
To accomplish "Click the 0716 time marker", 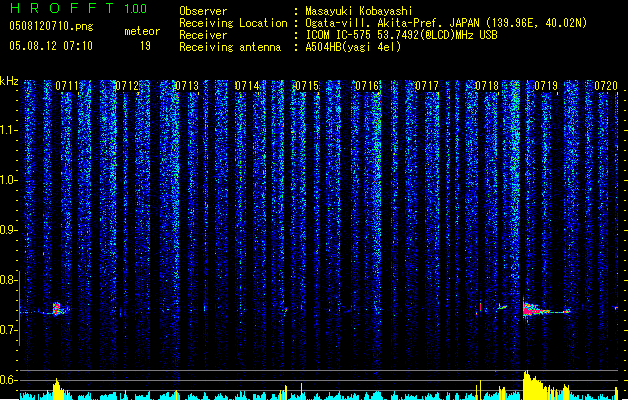I will [x=367, y=86].
